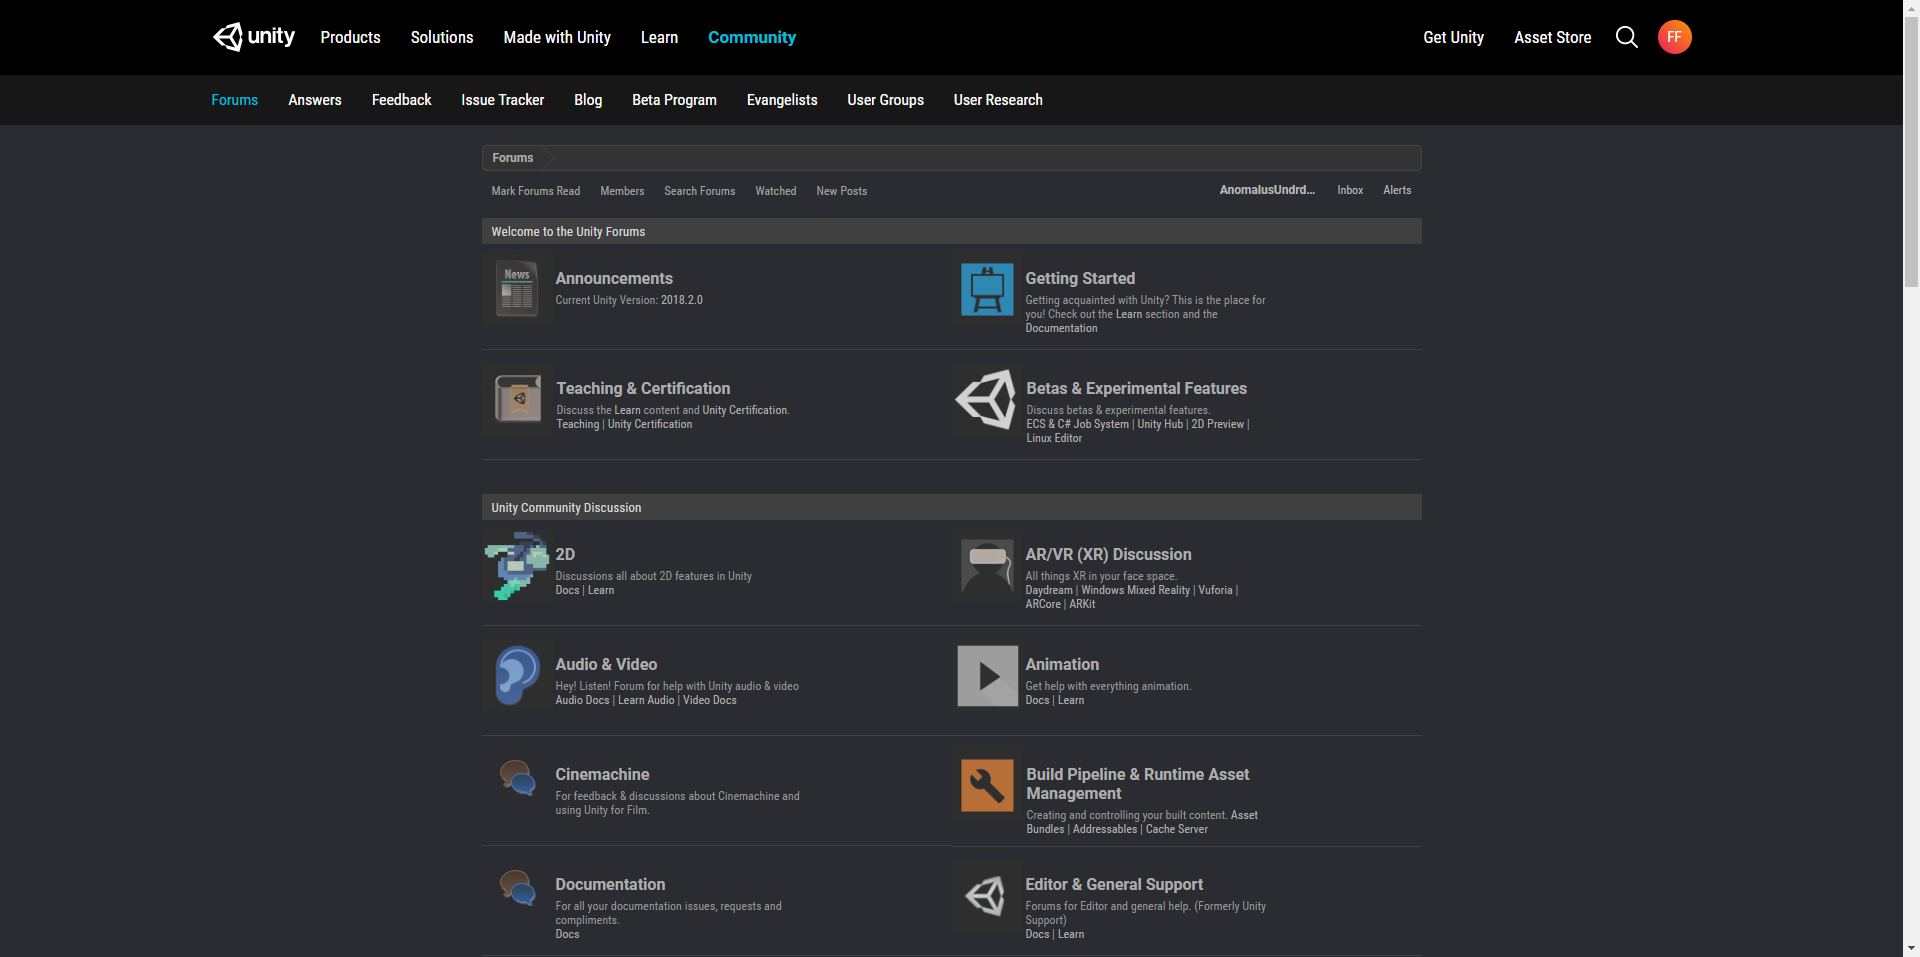The height and width of the screenshot is (957, 1920).
Task: Click the AR/VR headset icon
Action: tap(987, 567)
